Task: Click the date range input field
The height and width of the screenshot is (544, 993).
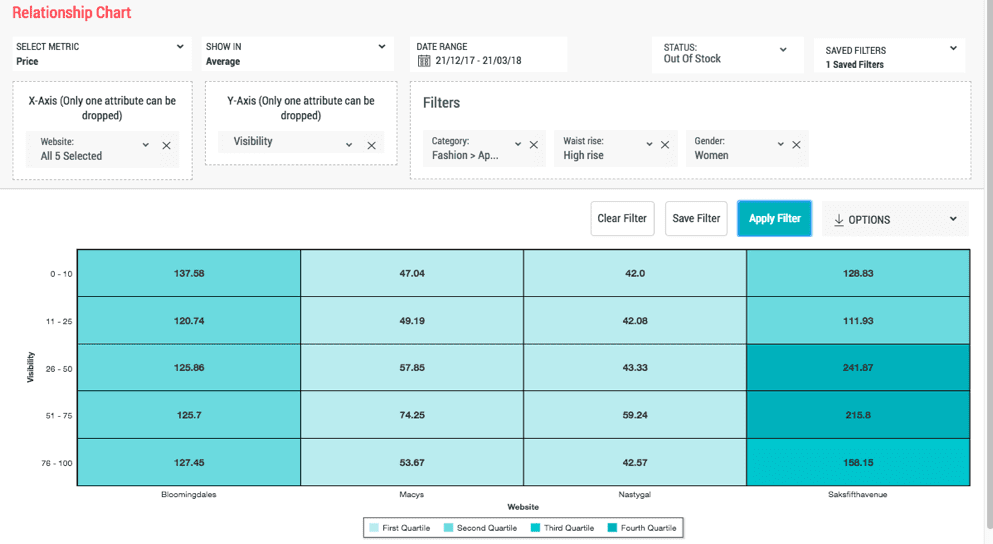Action: (x=478, y=61)
